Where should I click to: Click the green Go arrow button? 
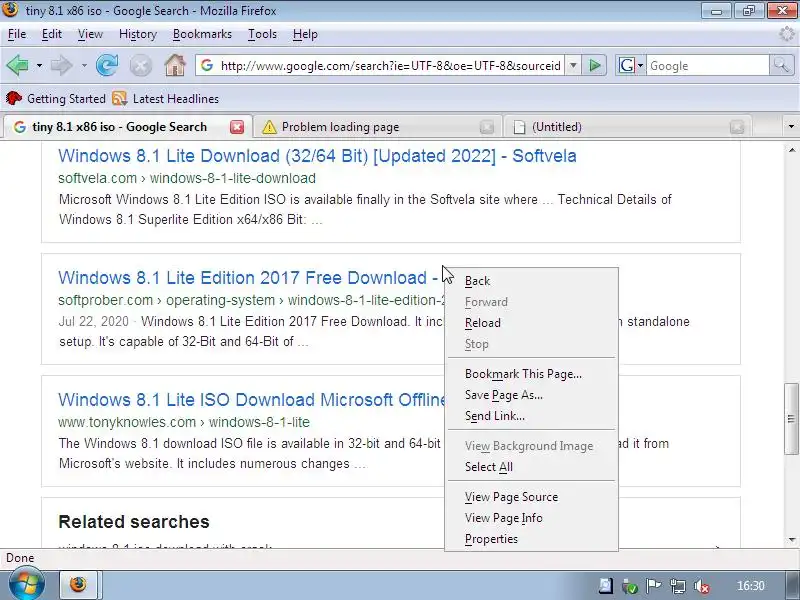pos(594,65)
